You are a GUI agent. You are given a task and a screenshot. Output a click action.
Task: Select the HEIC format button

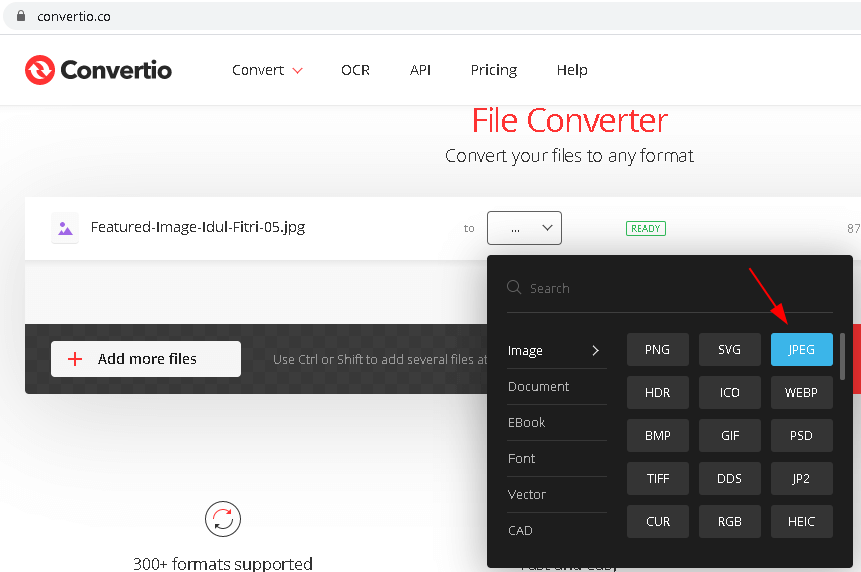click(801, 522)
